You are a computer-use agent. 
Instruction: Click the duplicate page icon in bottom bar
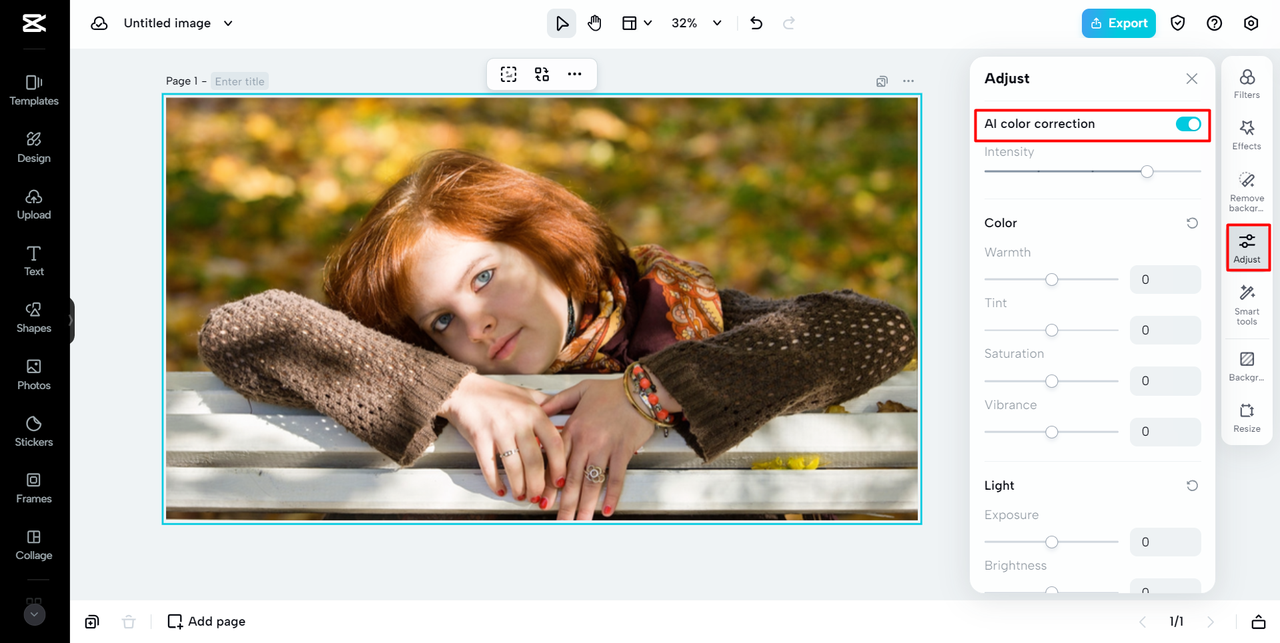(92, 622)
